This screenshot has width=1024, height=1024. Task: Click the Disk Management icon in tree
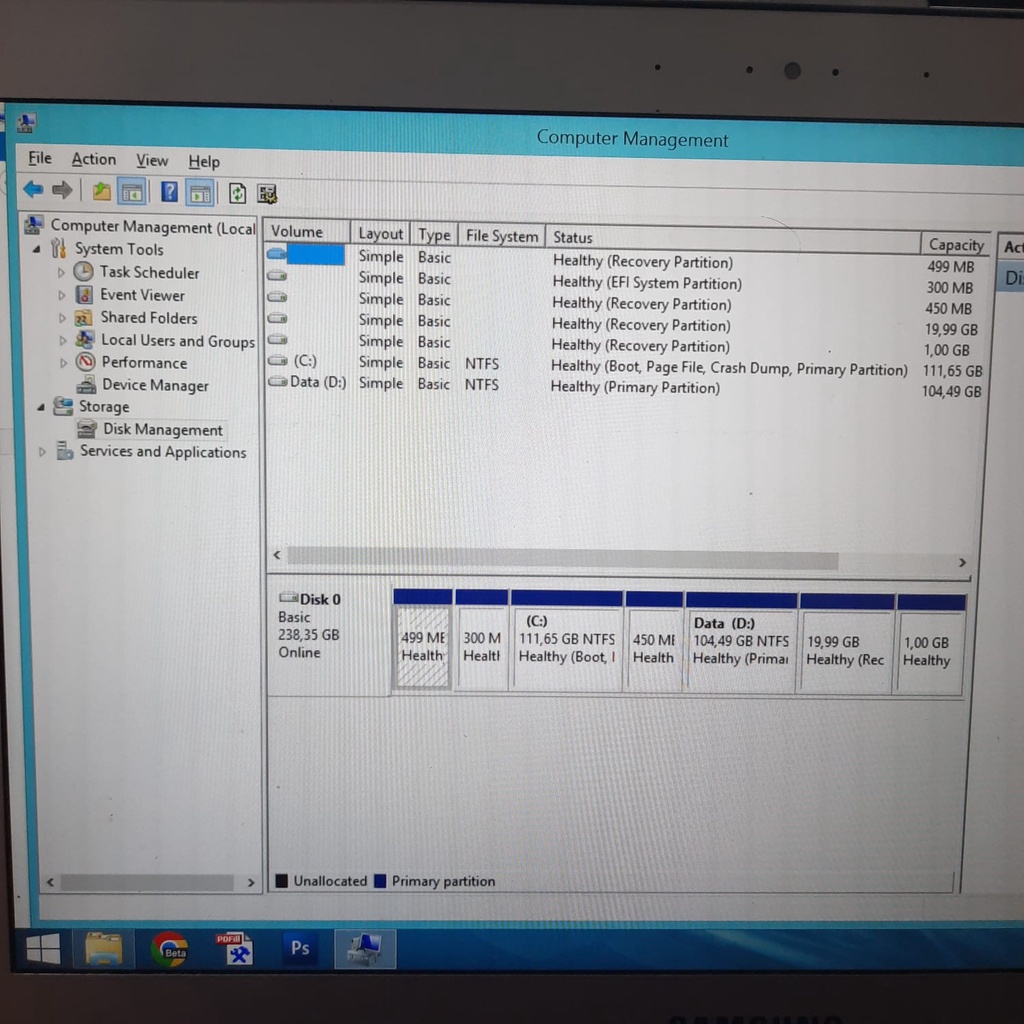pos(87,429)
